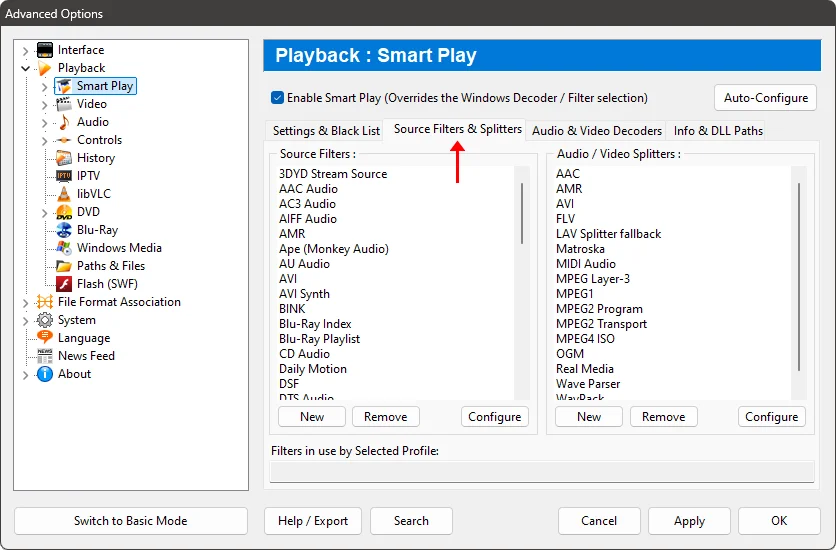Expand the Smart Play subtree
This screenshot has width=836, height=550.
(x=45, y=87)
